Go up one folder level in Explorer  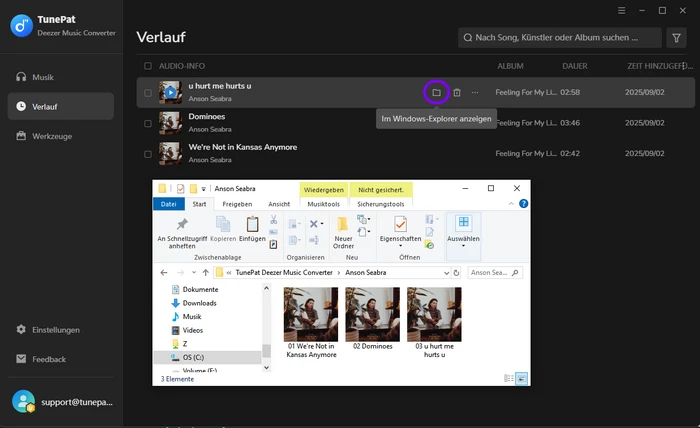pos(205,273)
